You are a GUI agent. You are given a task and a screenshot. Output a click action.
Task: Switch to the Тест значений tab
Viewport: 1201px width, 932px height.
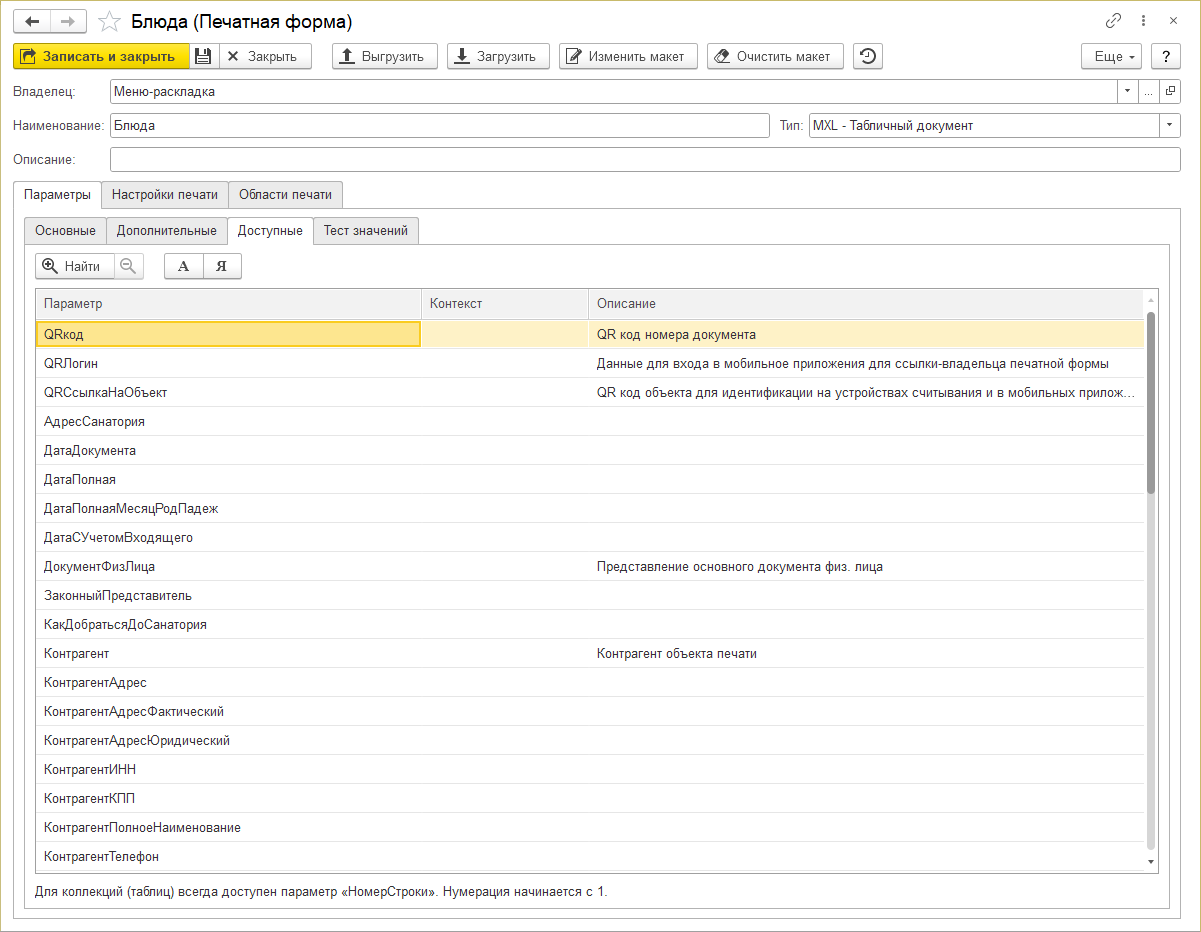366,231
